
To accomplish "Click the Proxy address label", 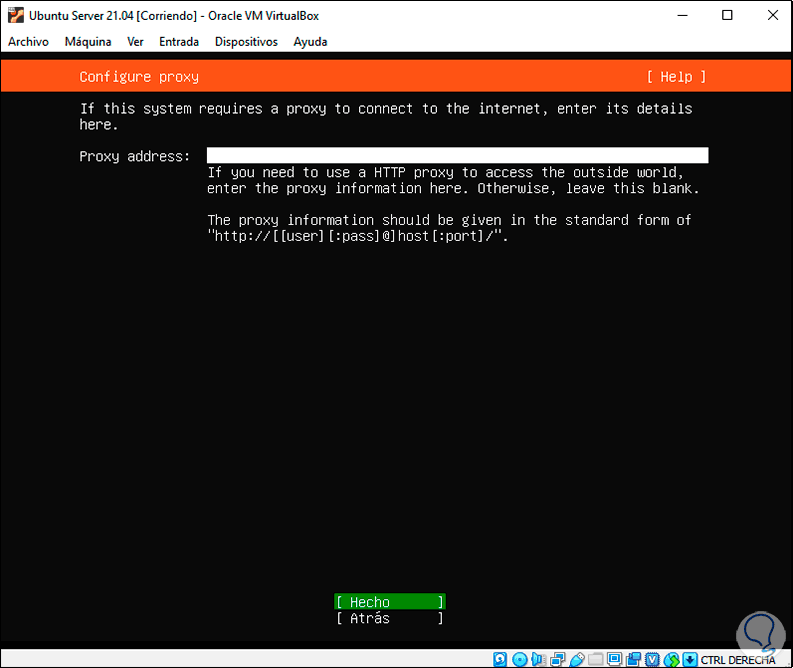I will click(135, 156).
